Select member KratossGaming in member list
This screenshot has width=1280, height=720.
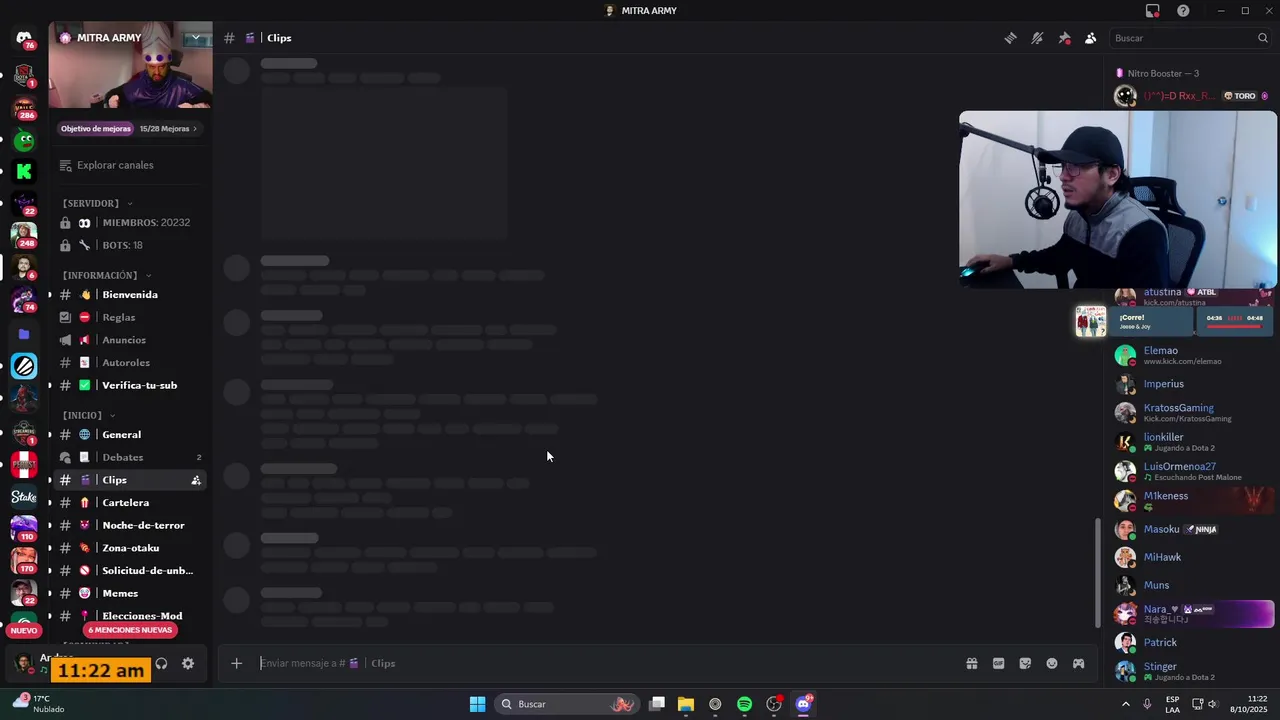[1192, 412]
